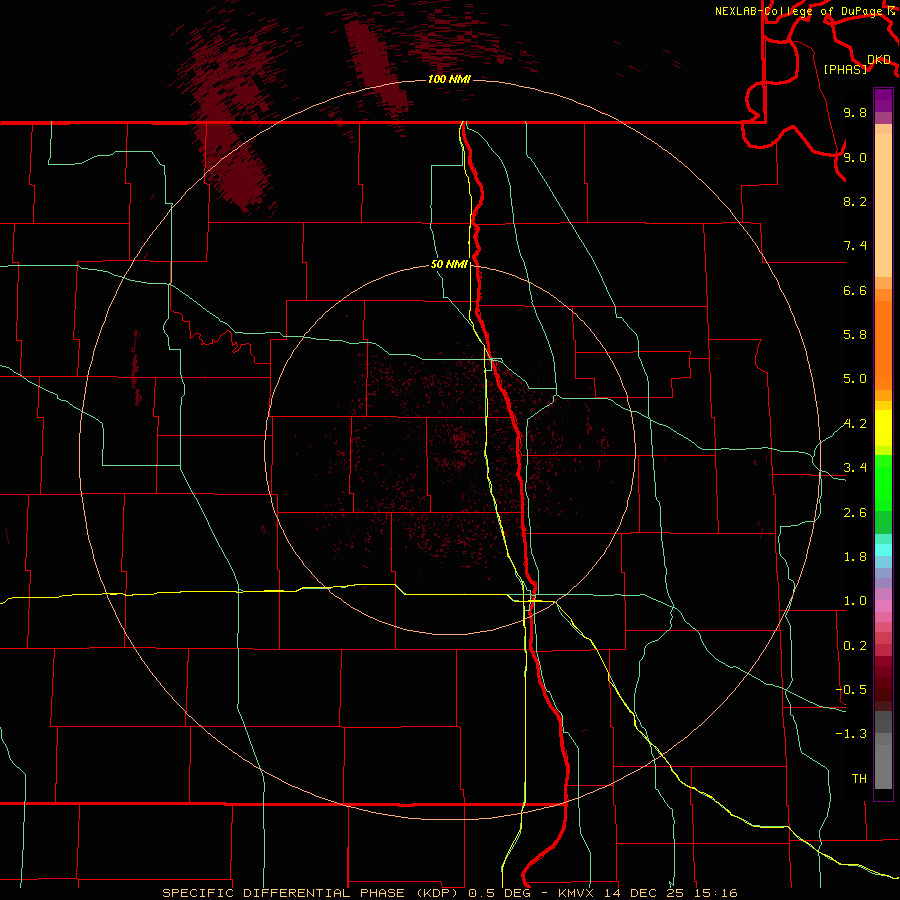
Task: Click the -0.5 value on the color scale
Action: tap(851, 690)
